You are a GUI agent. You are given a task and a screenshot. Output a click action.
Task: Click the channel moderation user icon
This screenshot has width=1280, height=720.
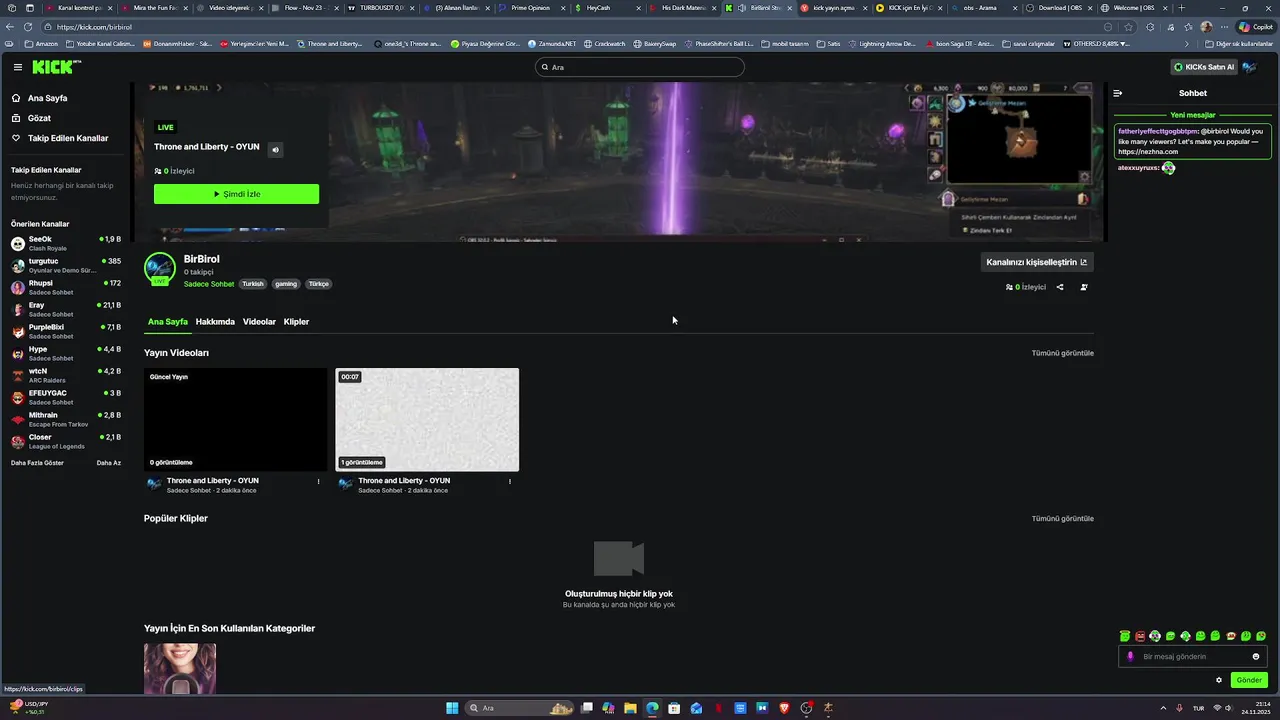pyautogui.click(x=1084, y=287)
